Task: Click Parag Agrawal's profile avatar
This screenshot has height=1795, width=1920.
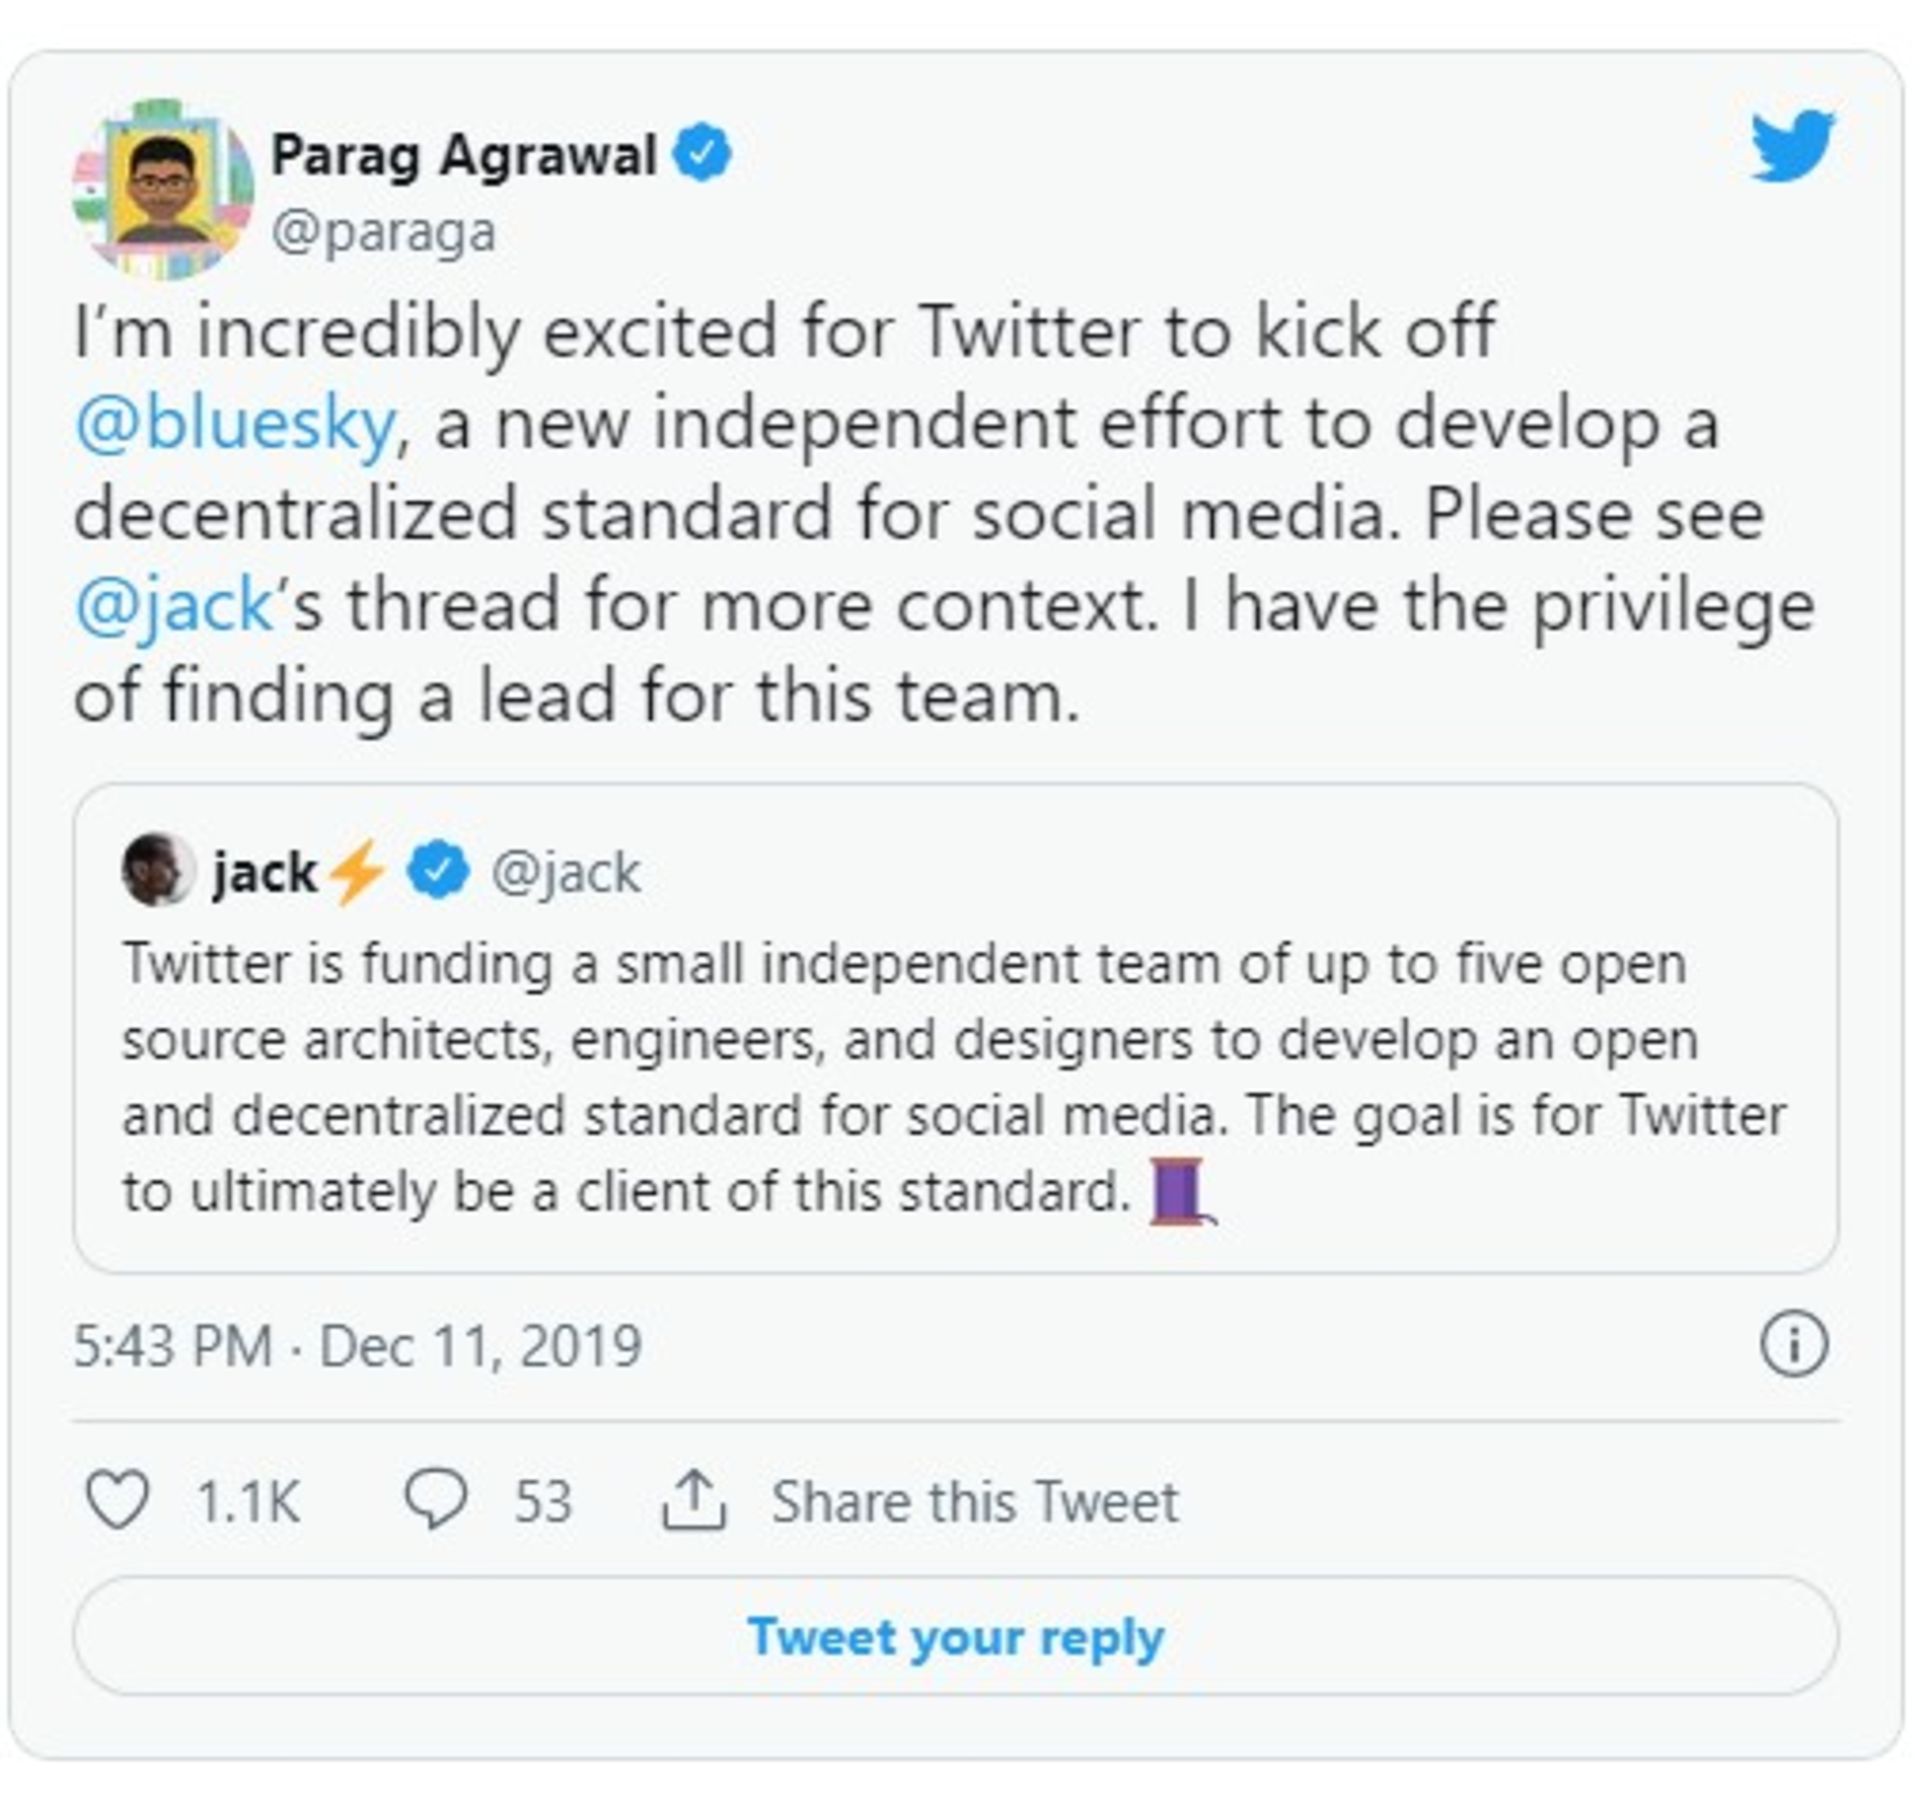Action: pyautogui.click(x=163, y=189)
